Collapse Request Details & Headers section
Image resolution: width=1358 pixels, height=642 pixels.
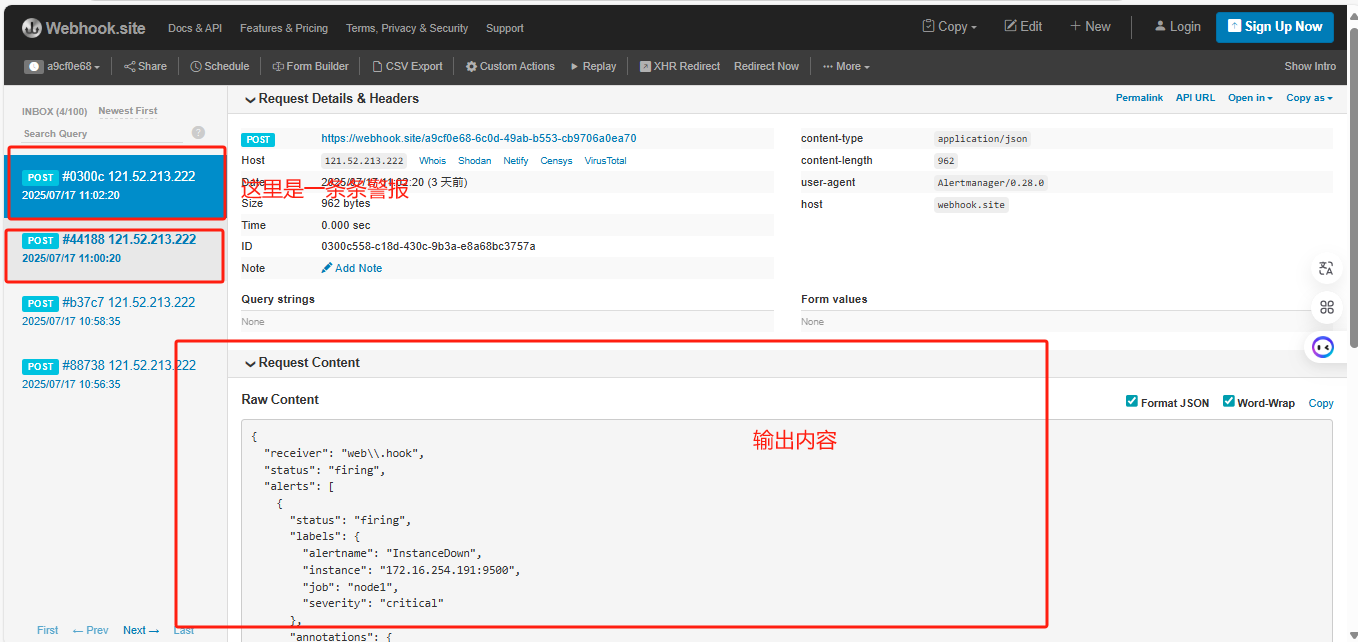[331, 99]
